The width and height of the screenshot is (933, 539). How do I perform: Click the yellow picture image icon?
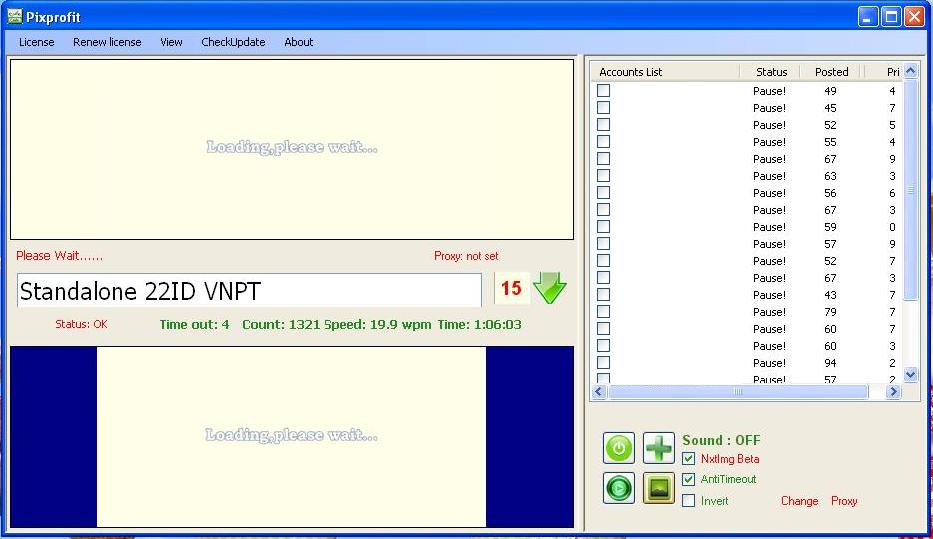coord(659,488)
